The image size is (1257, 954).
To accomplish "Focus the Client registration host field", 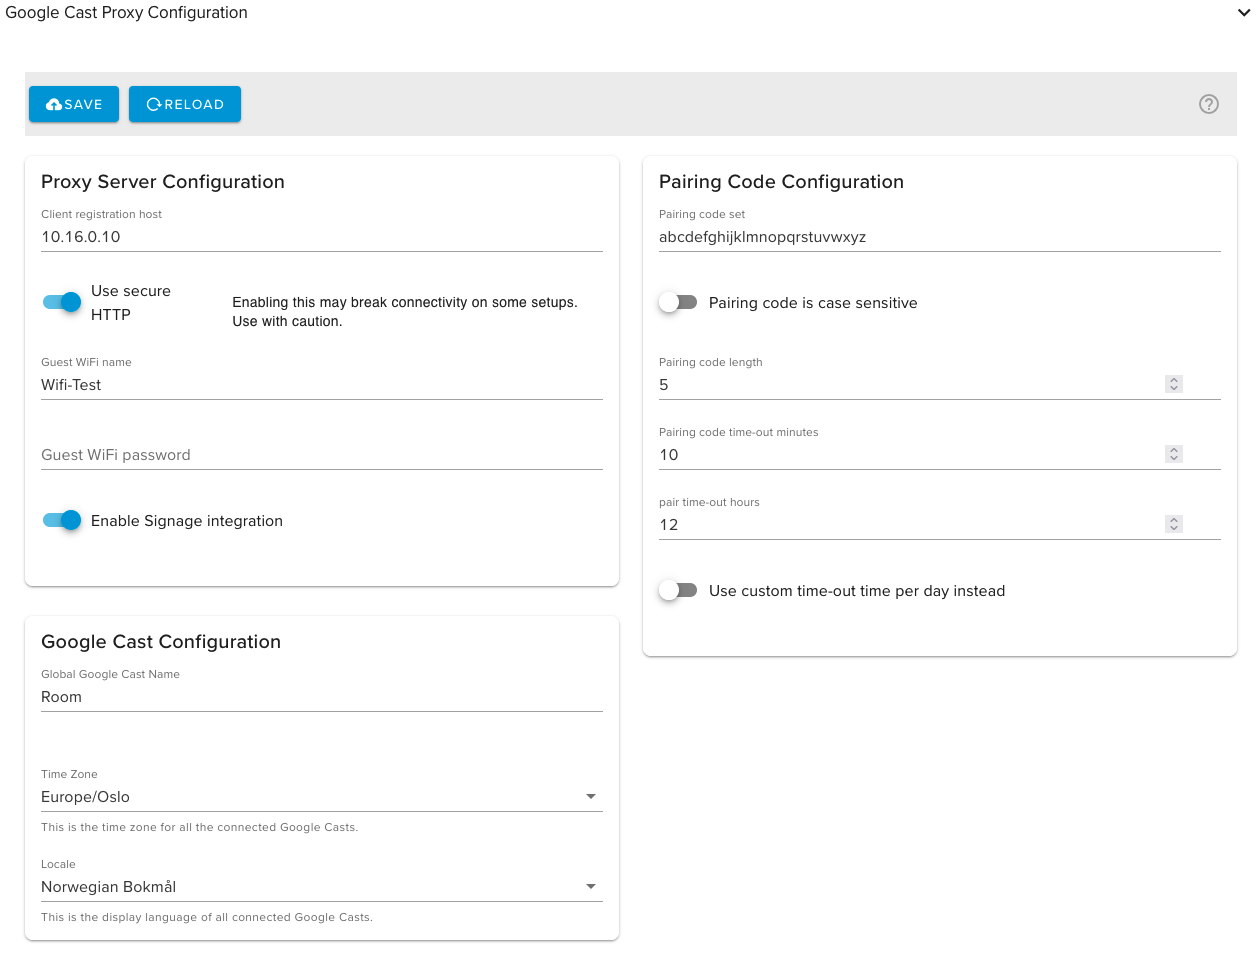I will [x=321, y=237].
